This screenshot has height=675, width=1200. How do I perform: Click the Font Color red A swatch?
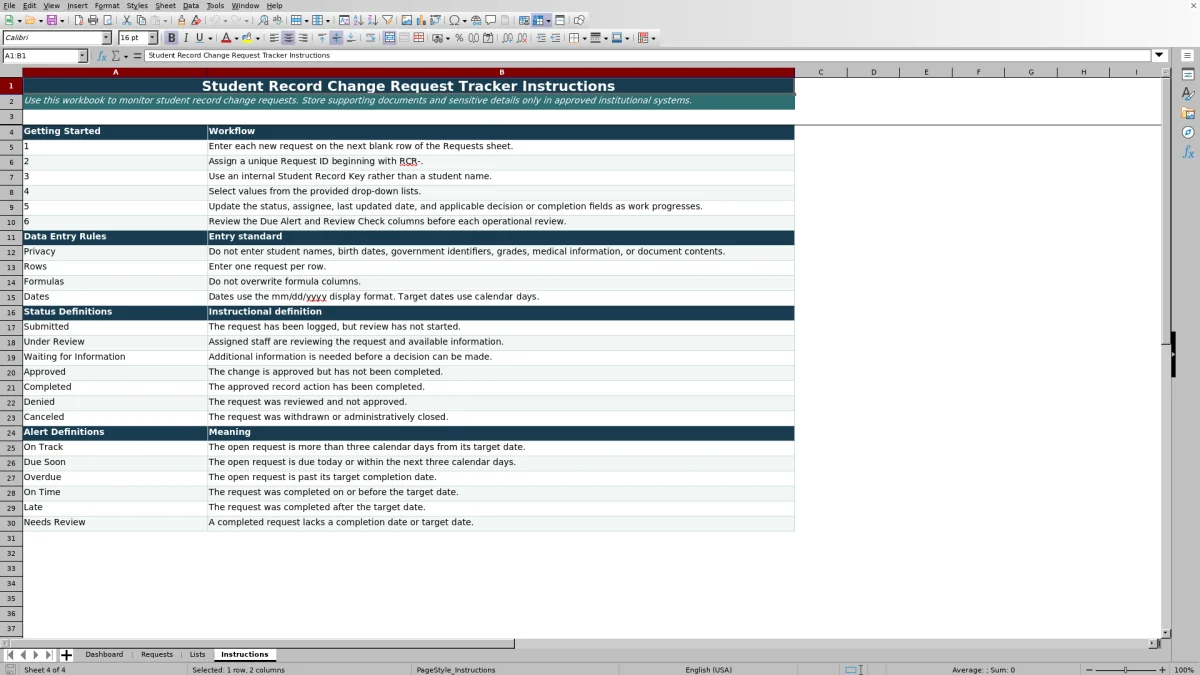click(x=226, y=38)
